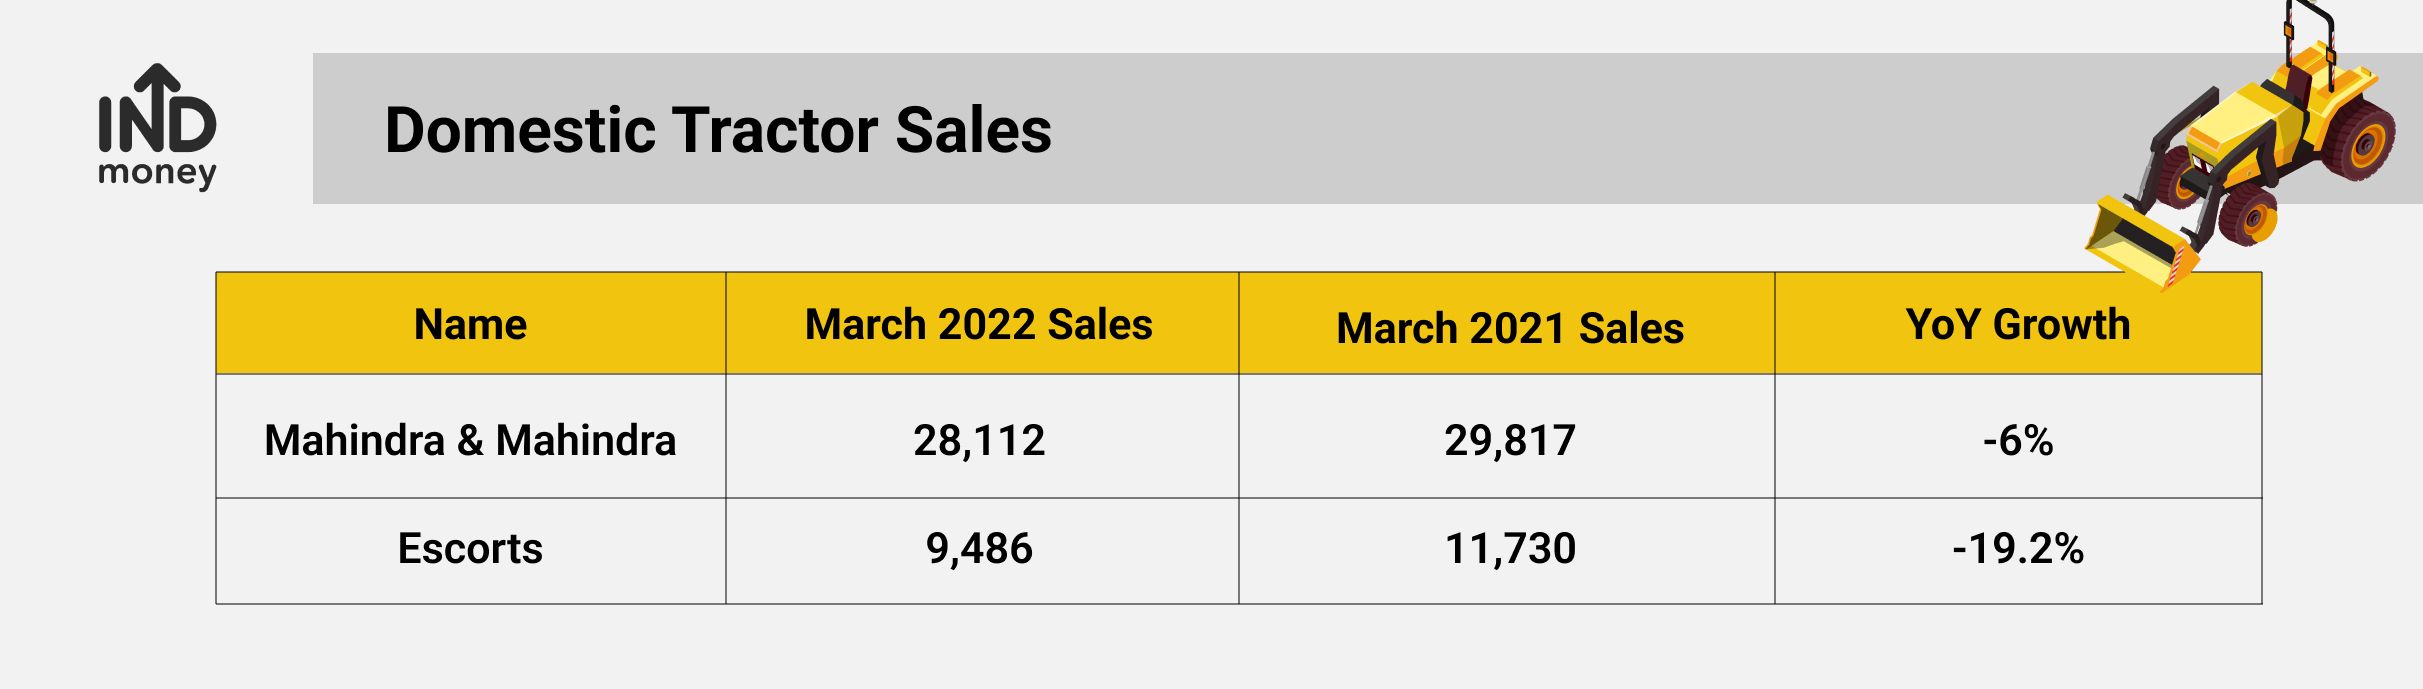Click the March 2021 Sales header
Image resolution: width=2423 pixels, height=689 pixels.
pos(1510,328)
